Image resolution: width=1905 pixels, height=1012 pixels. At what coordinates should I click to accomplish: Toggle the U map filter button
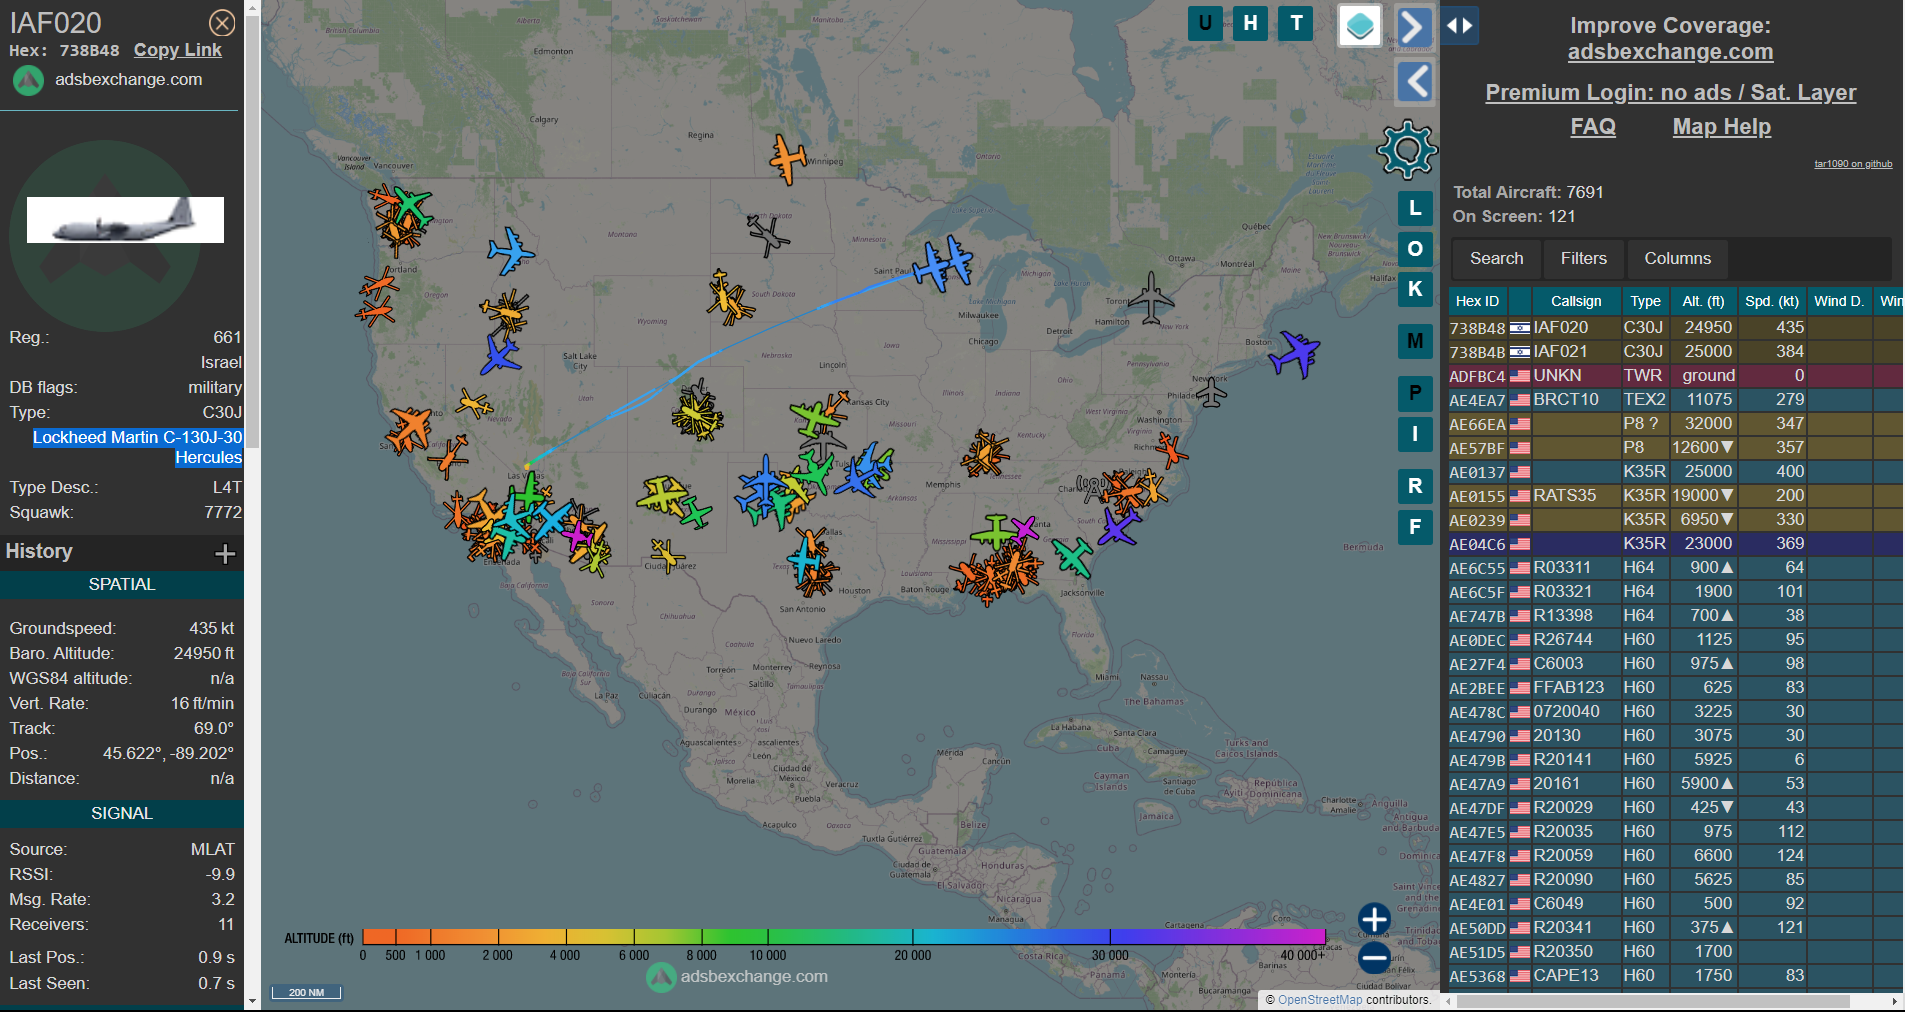pyautogui.click(x=1205, y=23)
